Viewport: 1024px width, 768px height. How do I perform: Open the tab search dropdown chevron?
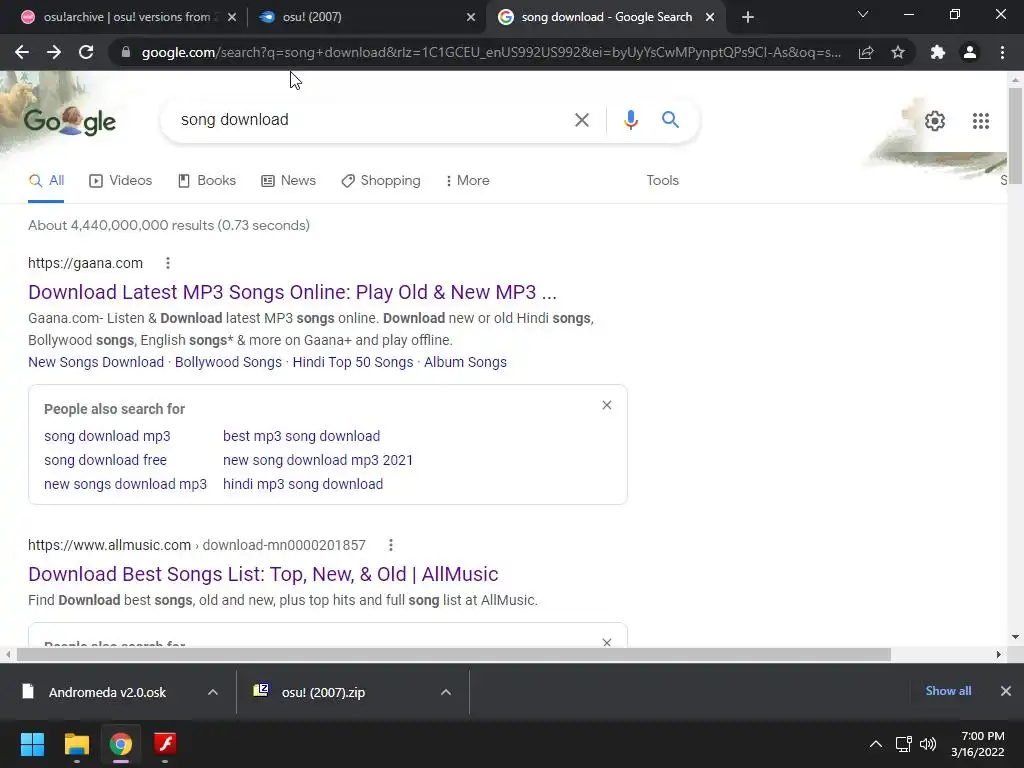(x=863, y=14)
